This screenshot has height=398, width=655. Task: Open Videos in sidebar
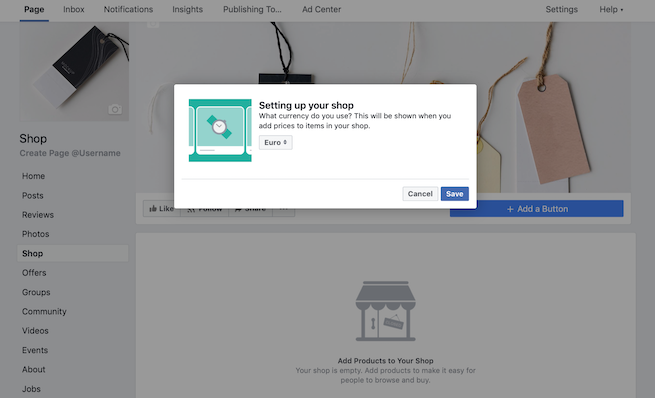[x=35, y=331]
